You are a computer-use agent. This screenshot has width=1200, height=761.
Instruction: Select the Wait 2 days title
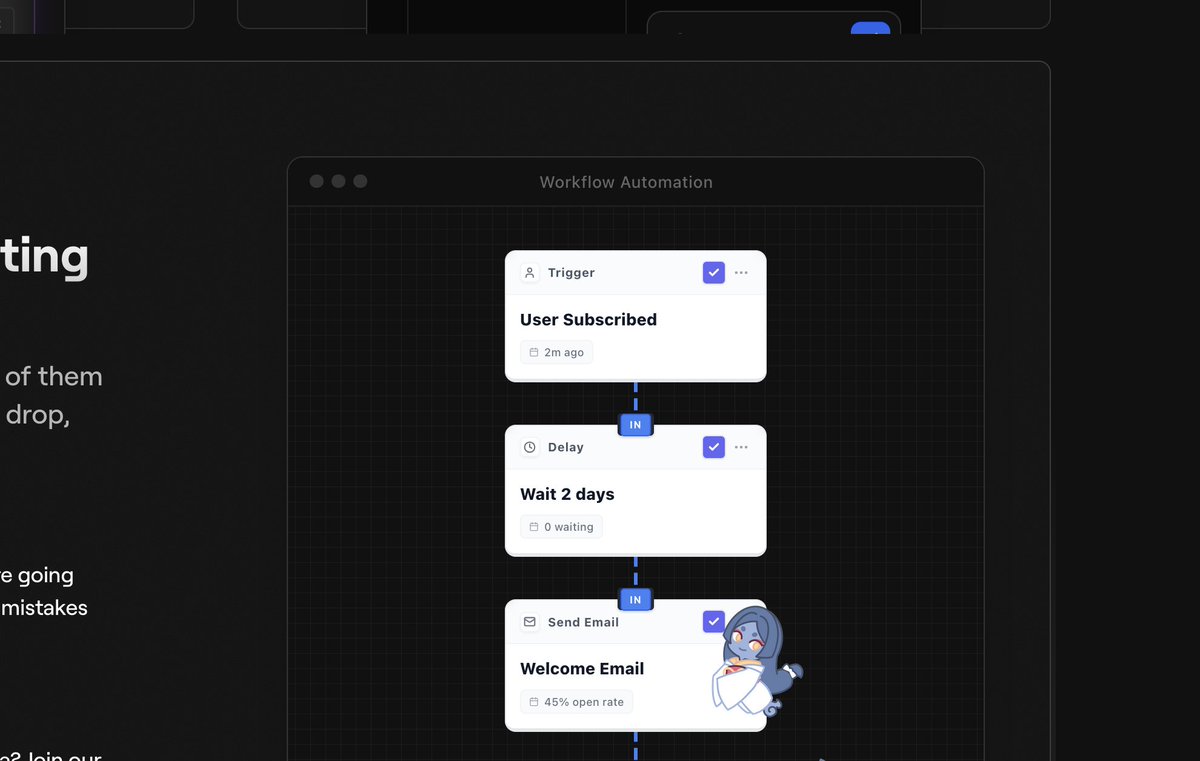(x=567, y=495)
